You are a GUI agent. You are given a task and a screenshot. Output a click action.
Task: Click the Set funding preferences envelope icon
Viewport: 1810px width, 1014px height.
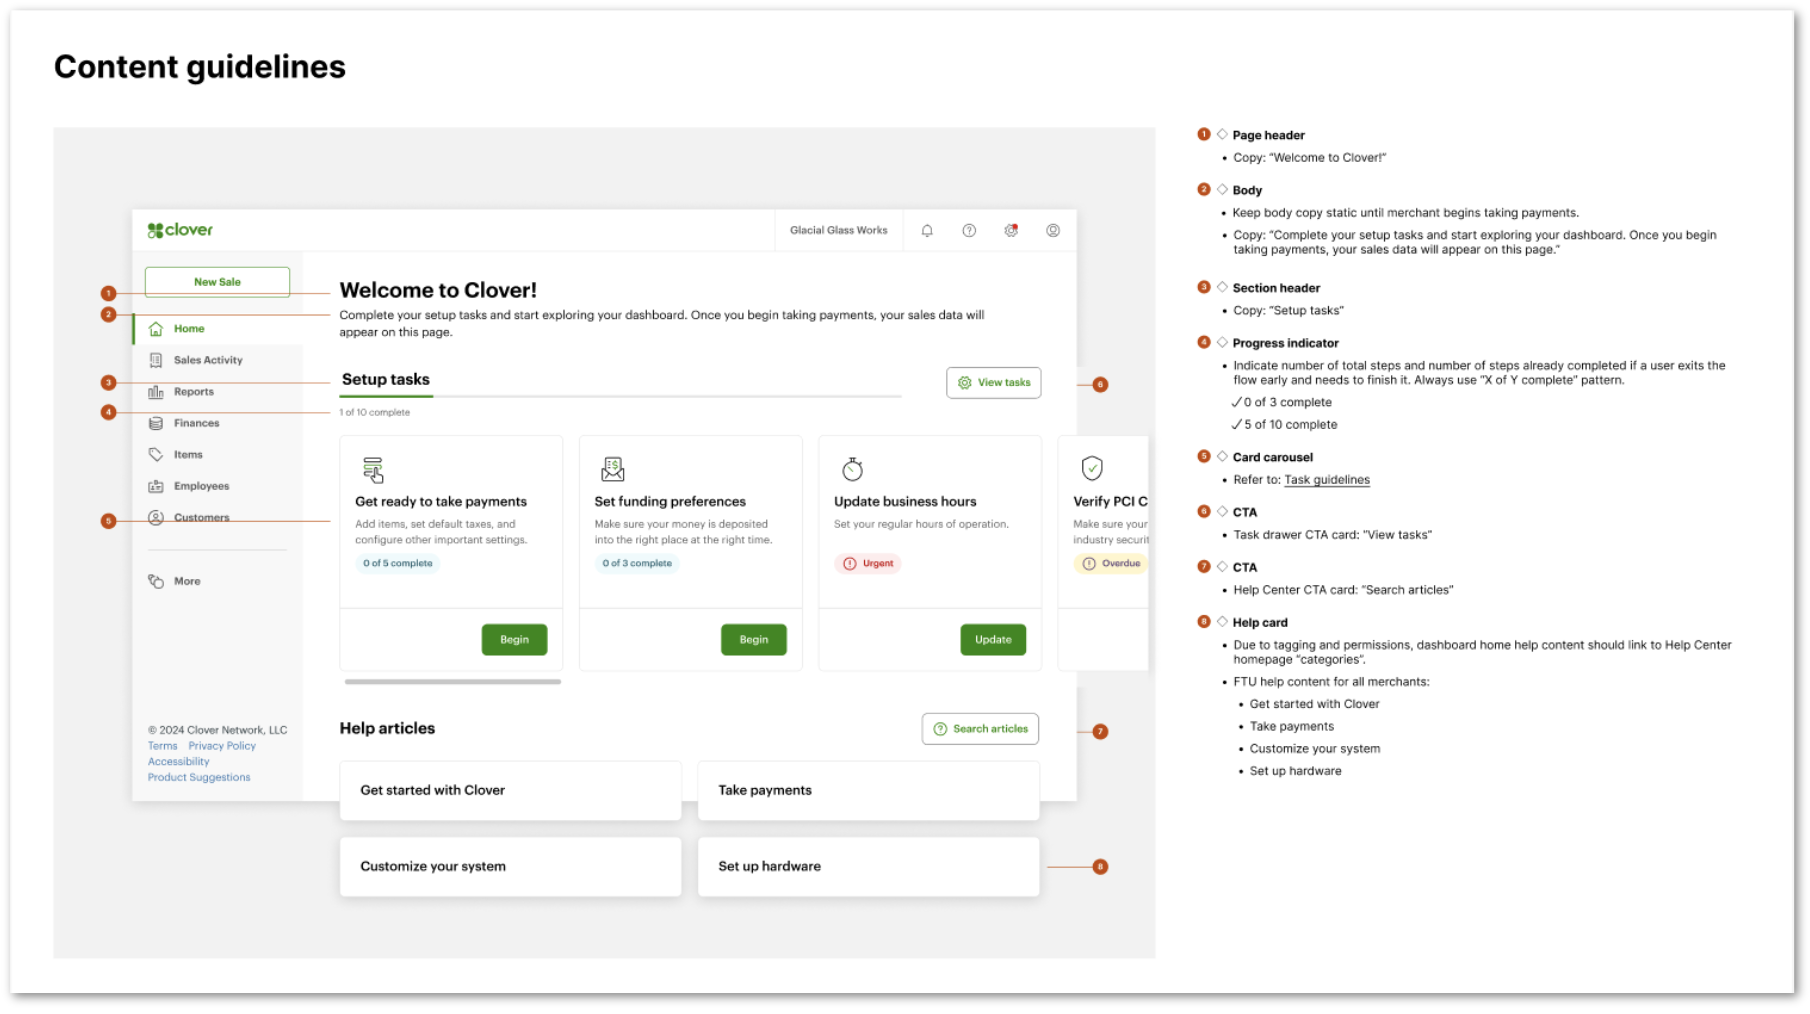[613, 469]
